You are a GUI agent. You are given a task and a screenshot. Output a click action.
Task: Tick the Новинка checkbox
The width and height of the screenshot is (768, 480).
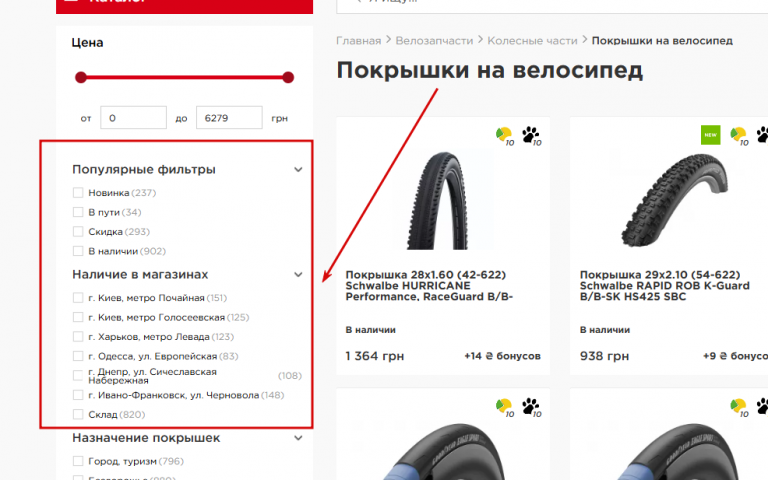tap(78, 192)
